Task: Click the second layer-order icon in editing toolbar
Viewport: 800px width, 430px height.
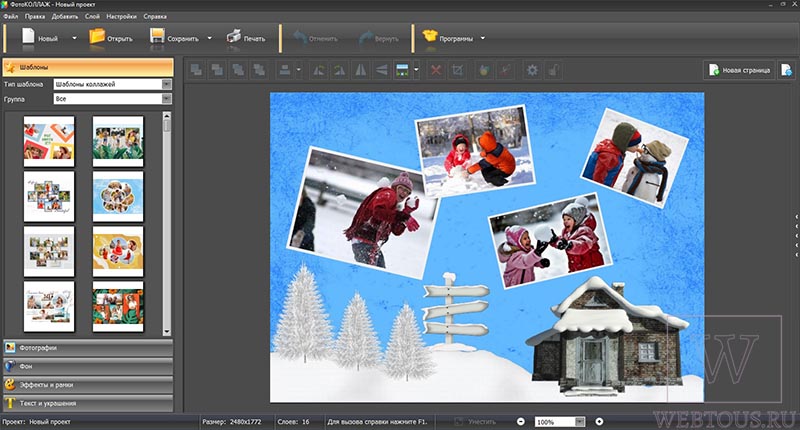Action: click(217, 70)
